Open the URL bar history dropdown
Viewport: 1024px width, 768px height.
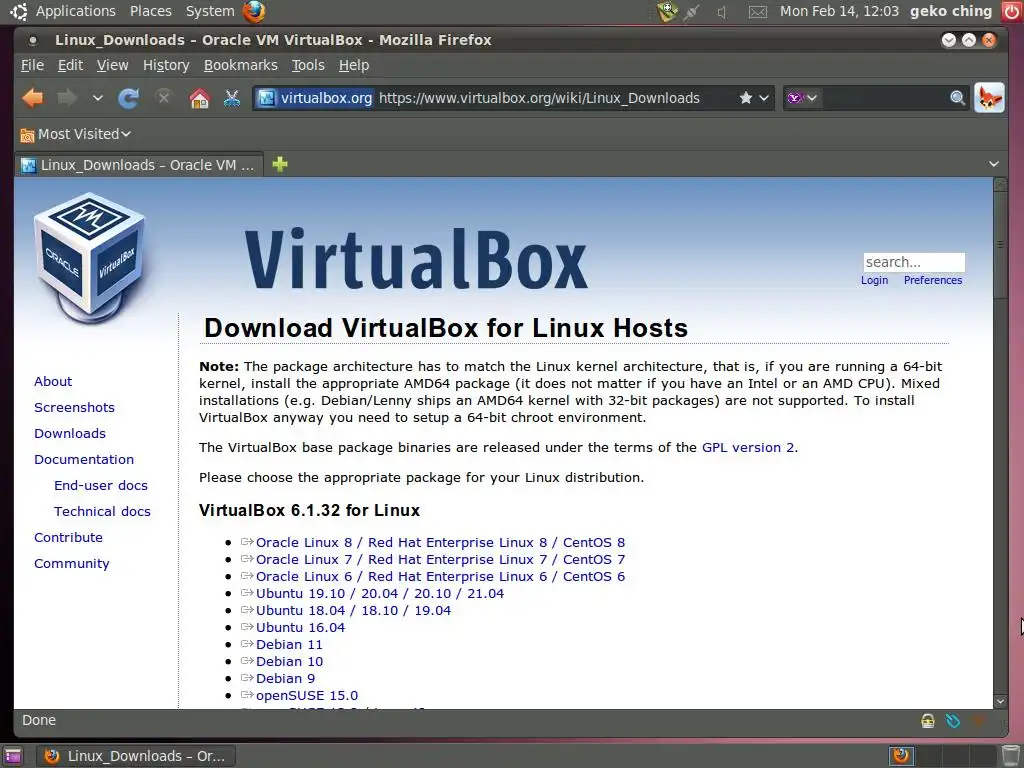pyautogui.click(x=764, y=98)
